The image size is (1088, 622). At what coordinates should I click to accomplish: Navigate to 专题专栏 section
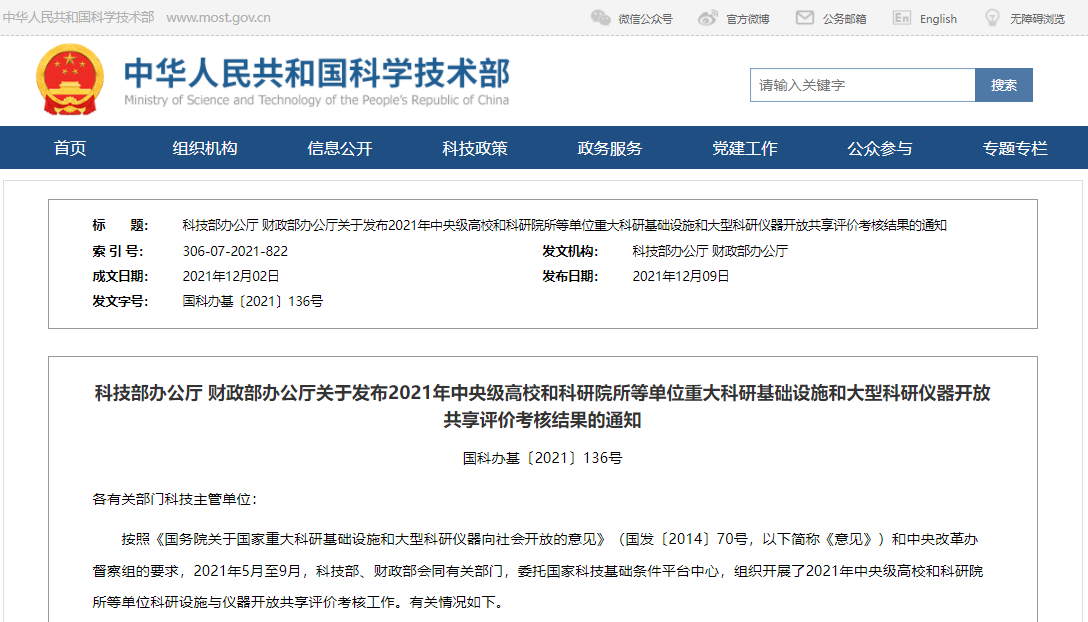point(1015,148)
